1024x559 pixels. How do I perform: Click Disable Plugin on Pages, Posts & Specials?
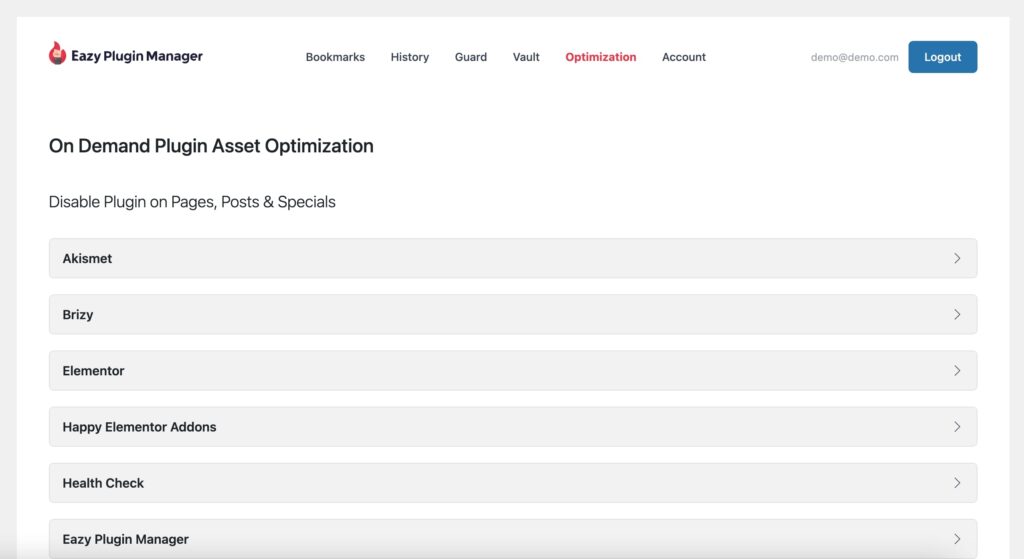coord(192,202)
